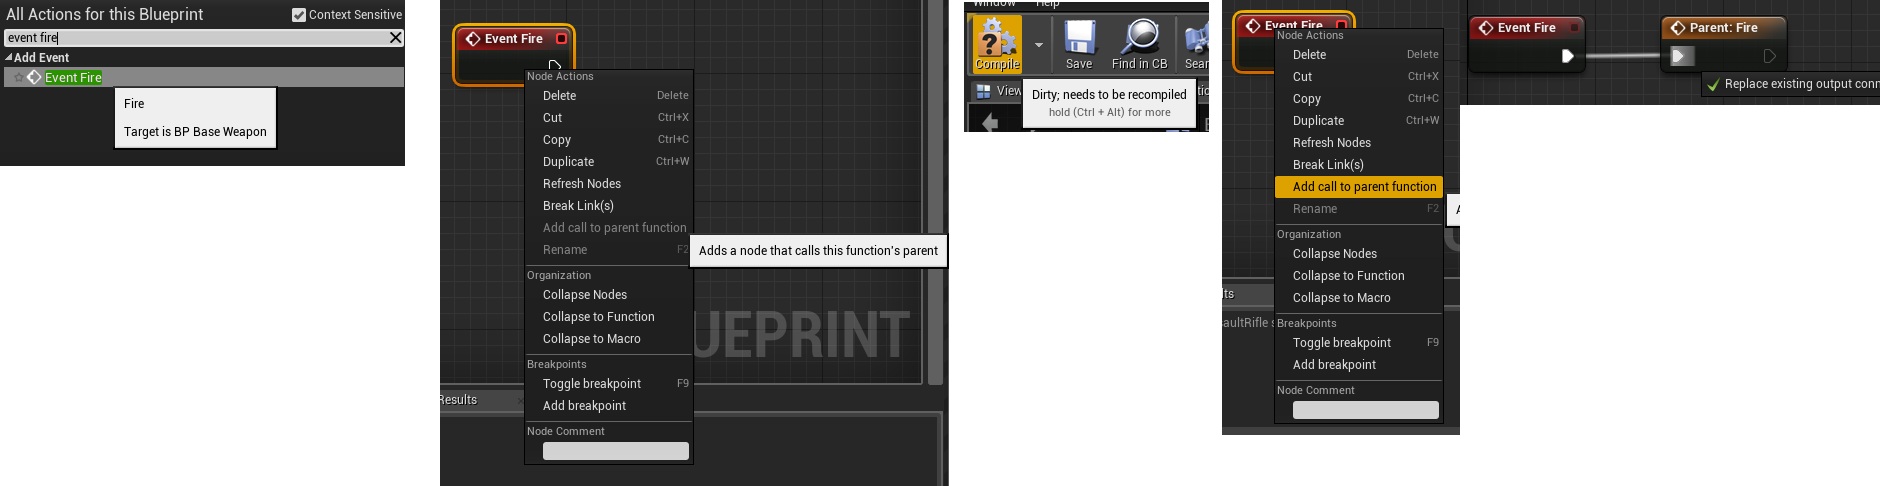Choose Delete in the right context menu
The image size is (1880, 486).
tap(1359, 55)
